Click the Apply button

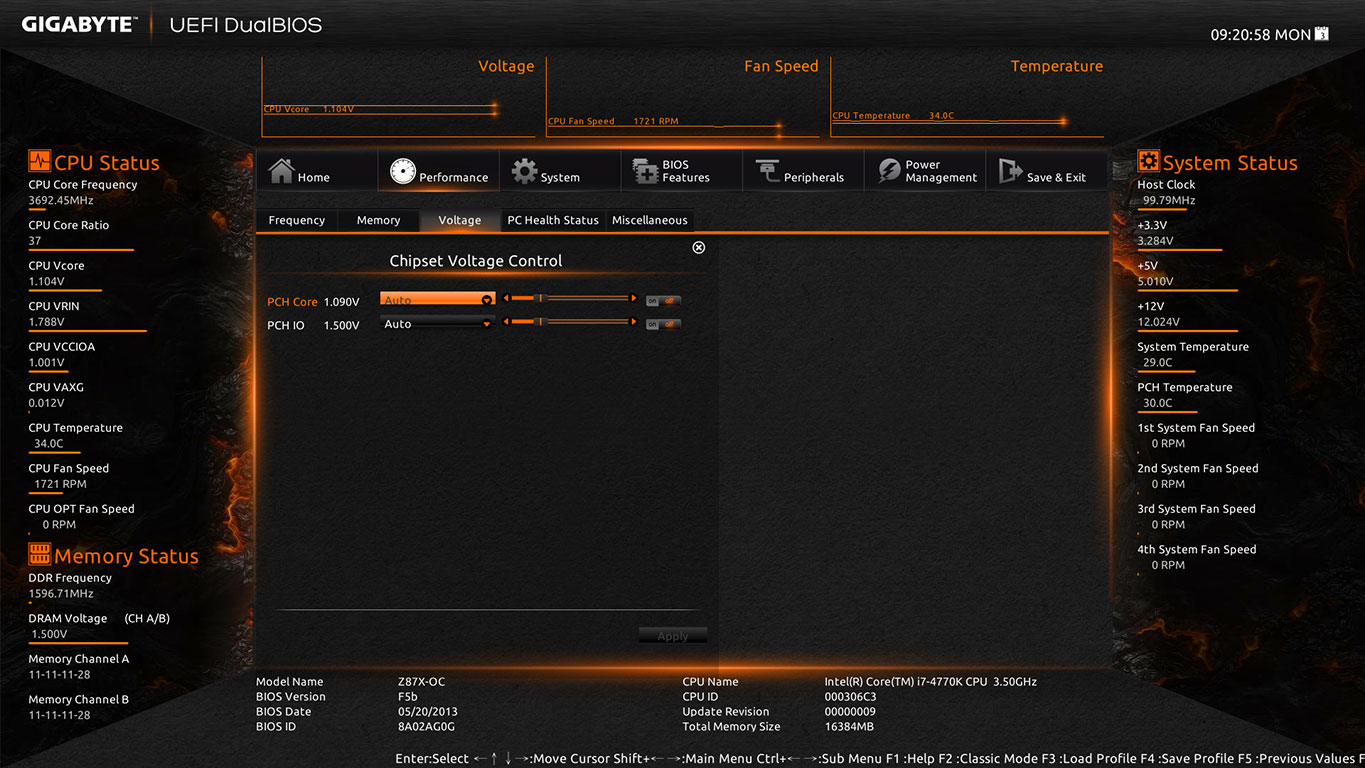[x=673, y=636]
